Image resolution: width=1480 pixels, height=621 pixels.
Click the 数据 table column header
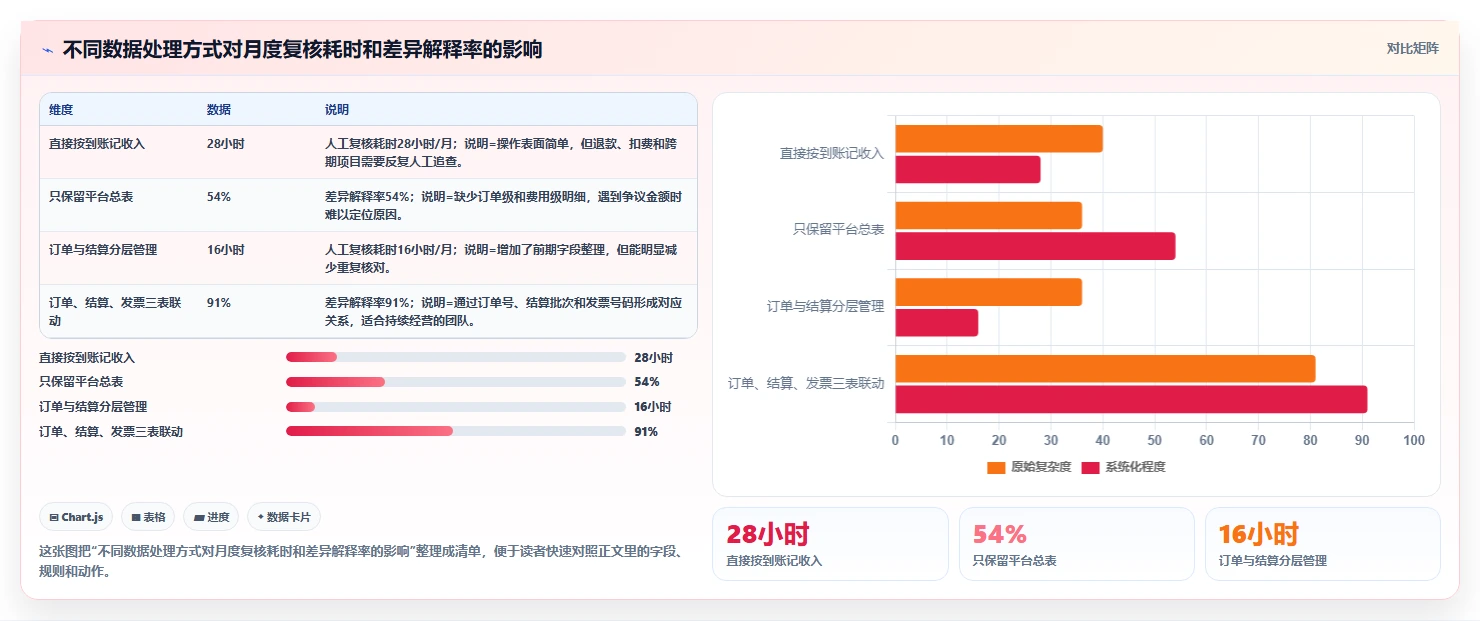pyautogui.click(x=219, y=109)
